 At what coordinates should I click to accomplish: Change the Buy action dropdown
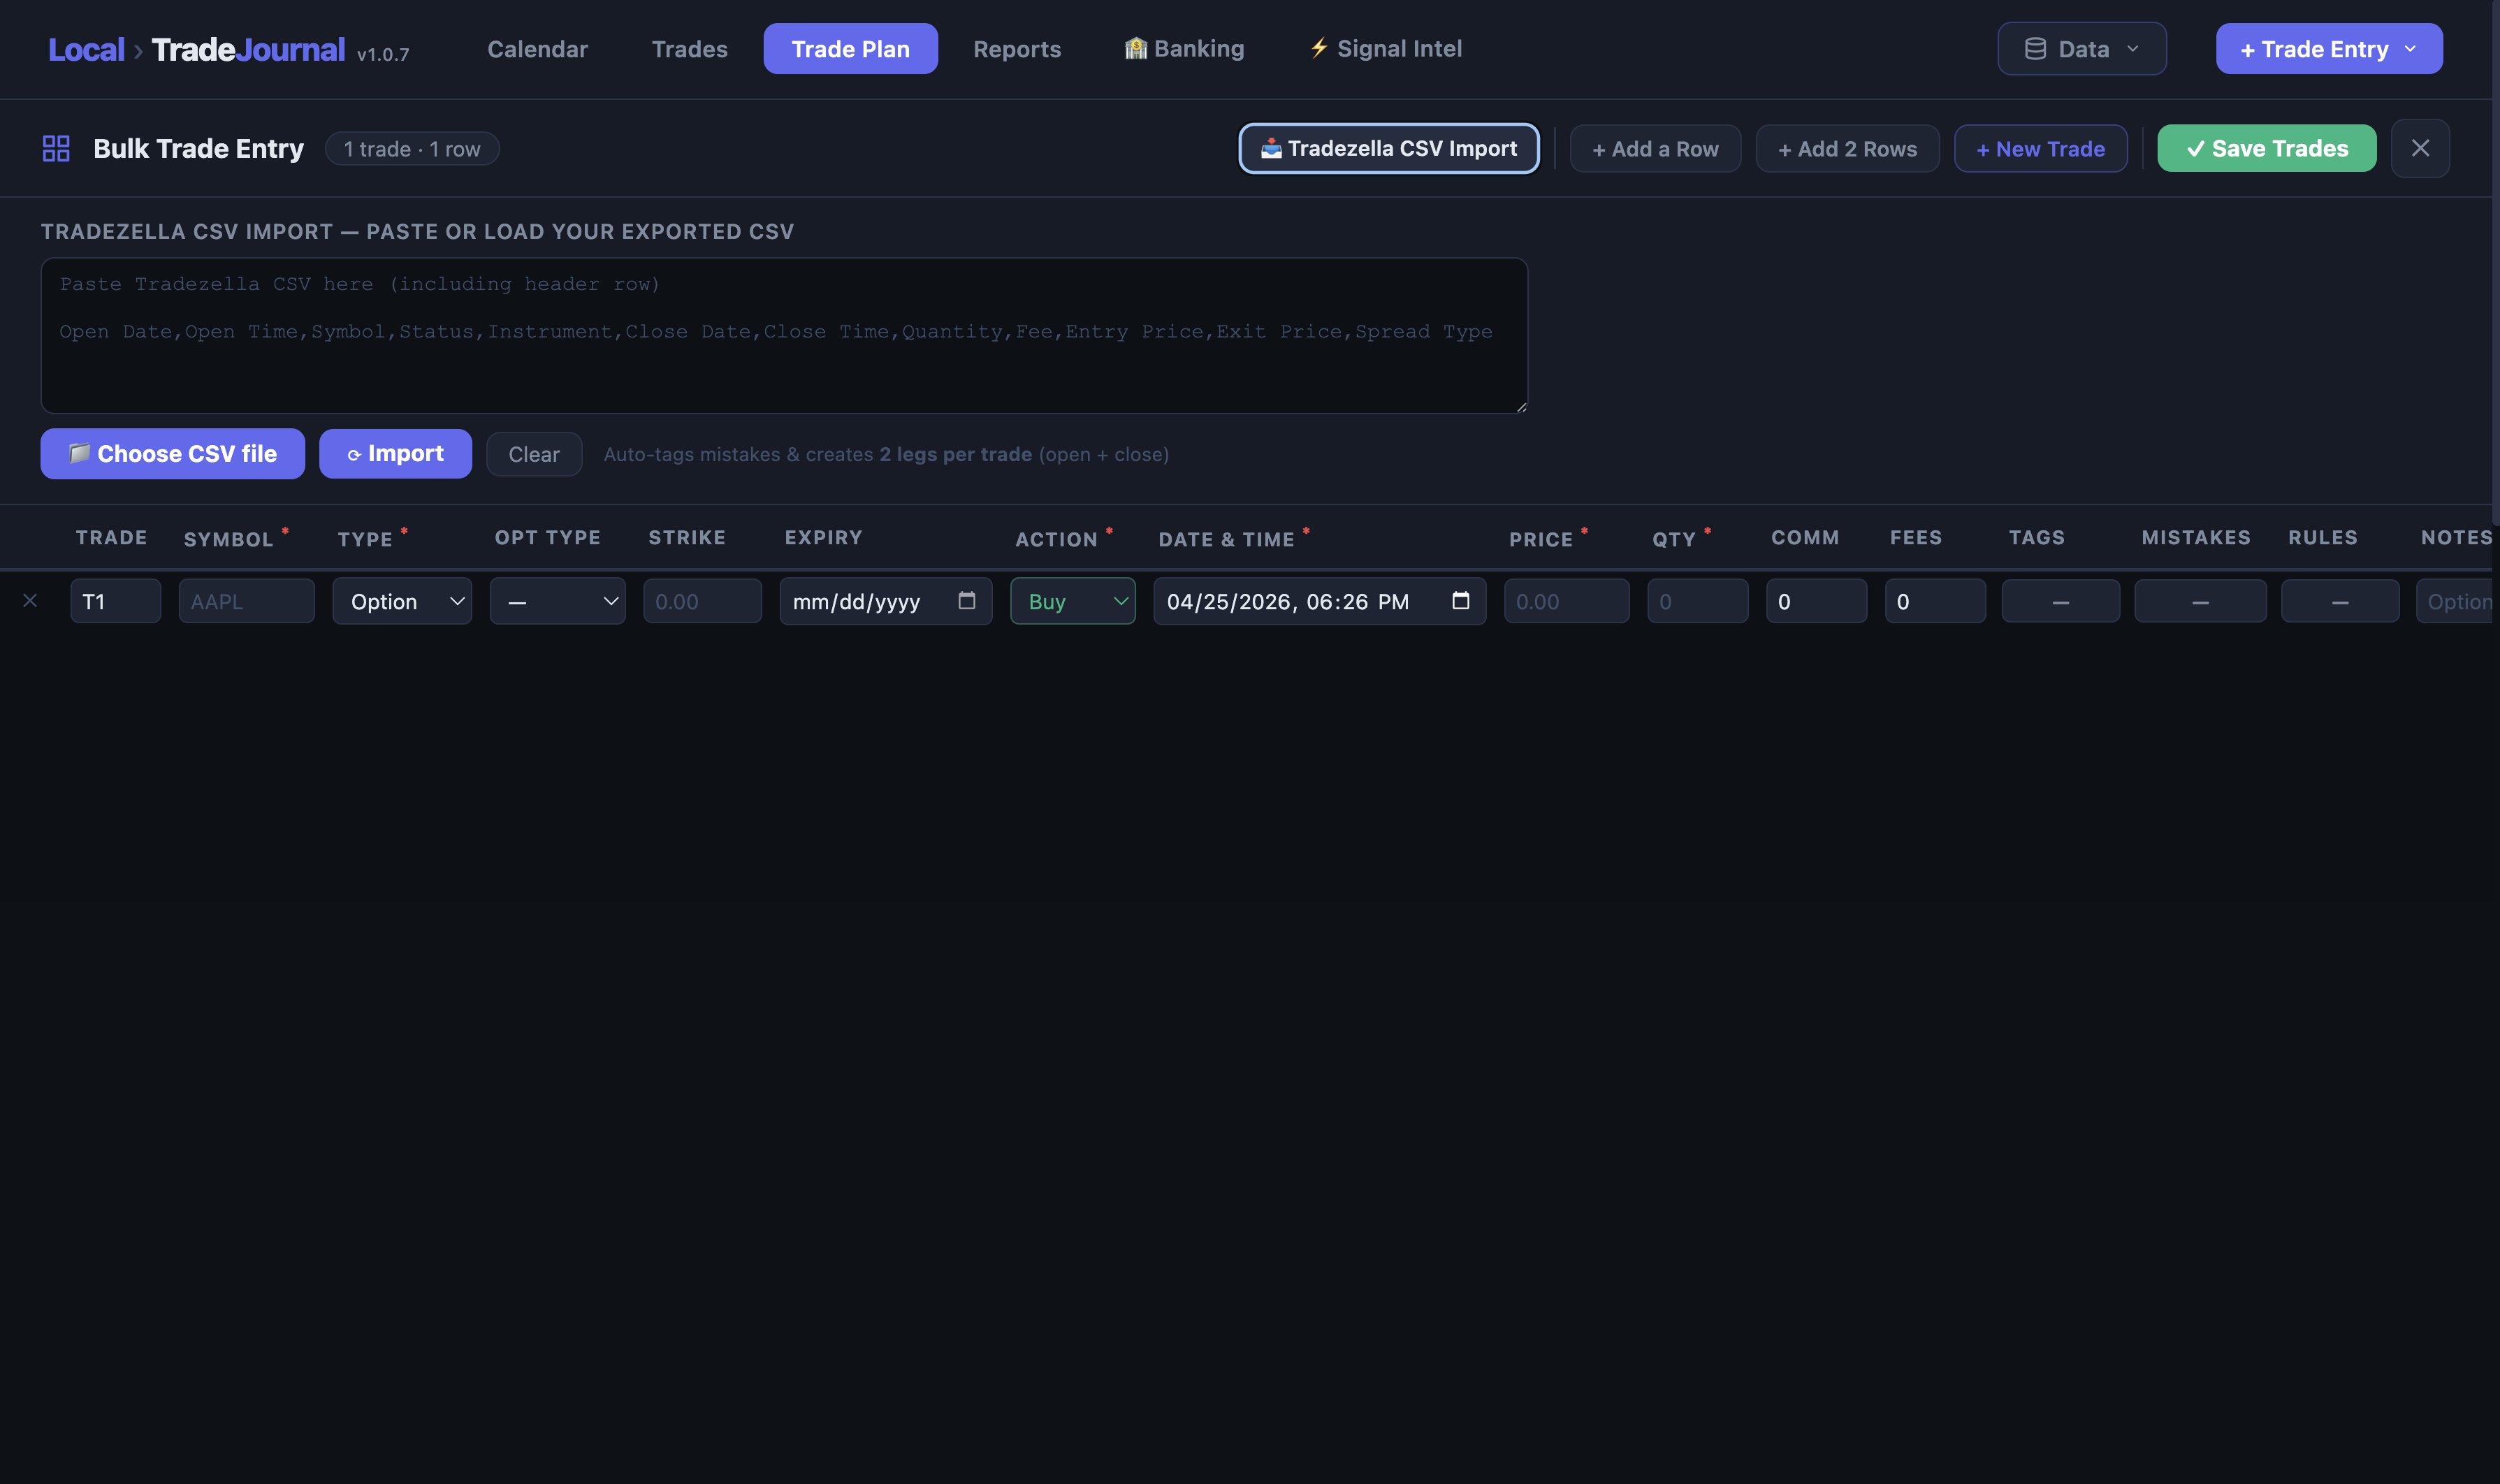pos(1072,601)
